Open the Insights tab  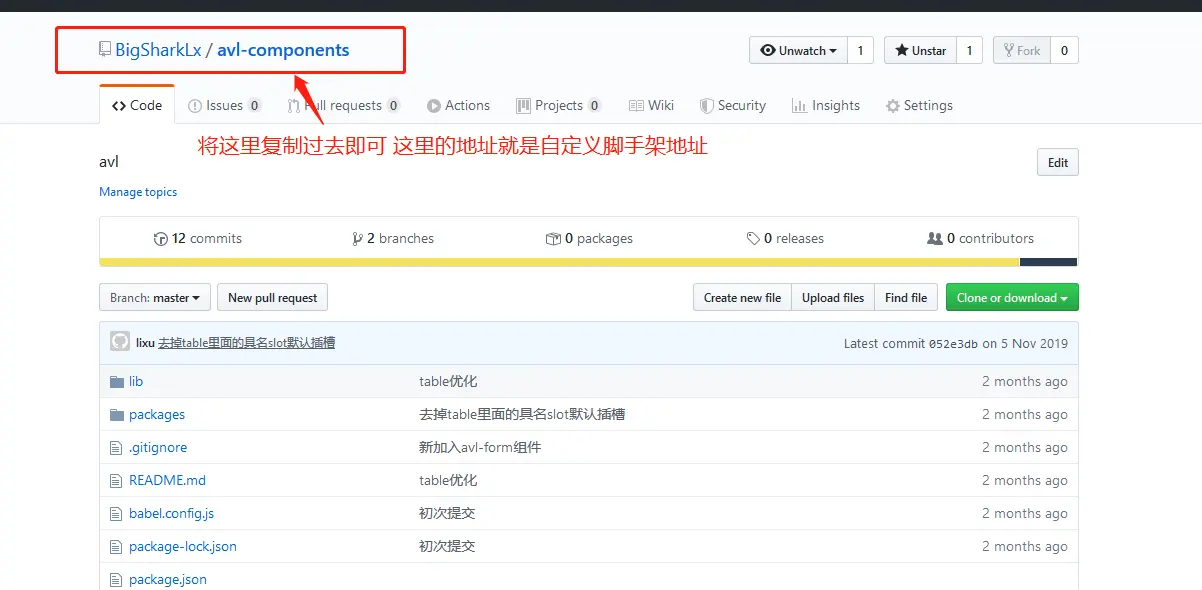coord(825,105)
